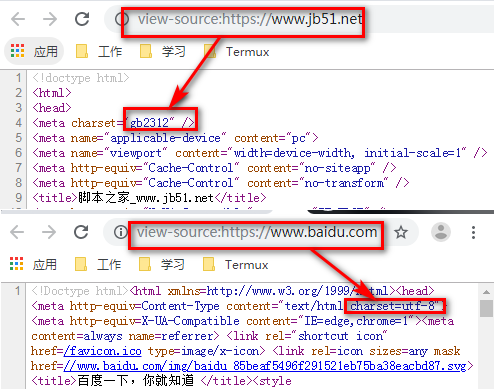
Task: Click the address bar showing view-source:https://www.baidu.com
Action: click(x=257, y=232)
